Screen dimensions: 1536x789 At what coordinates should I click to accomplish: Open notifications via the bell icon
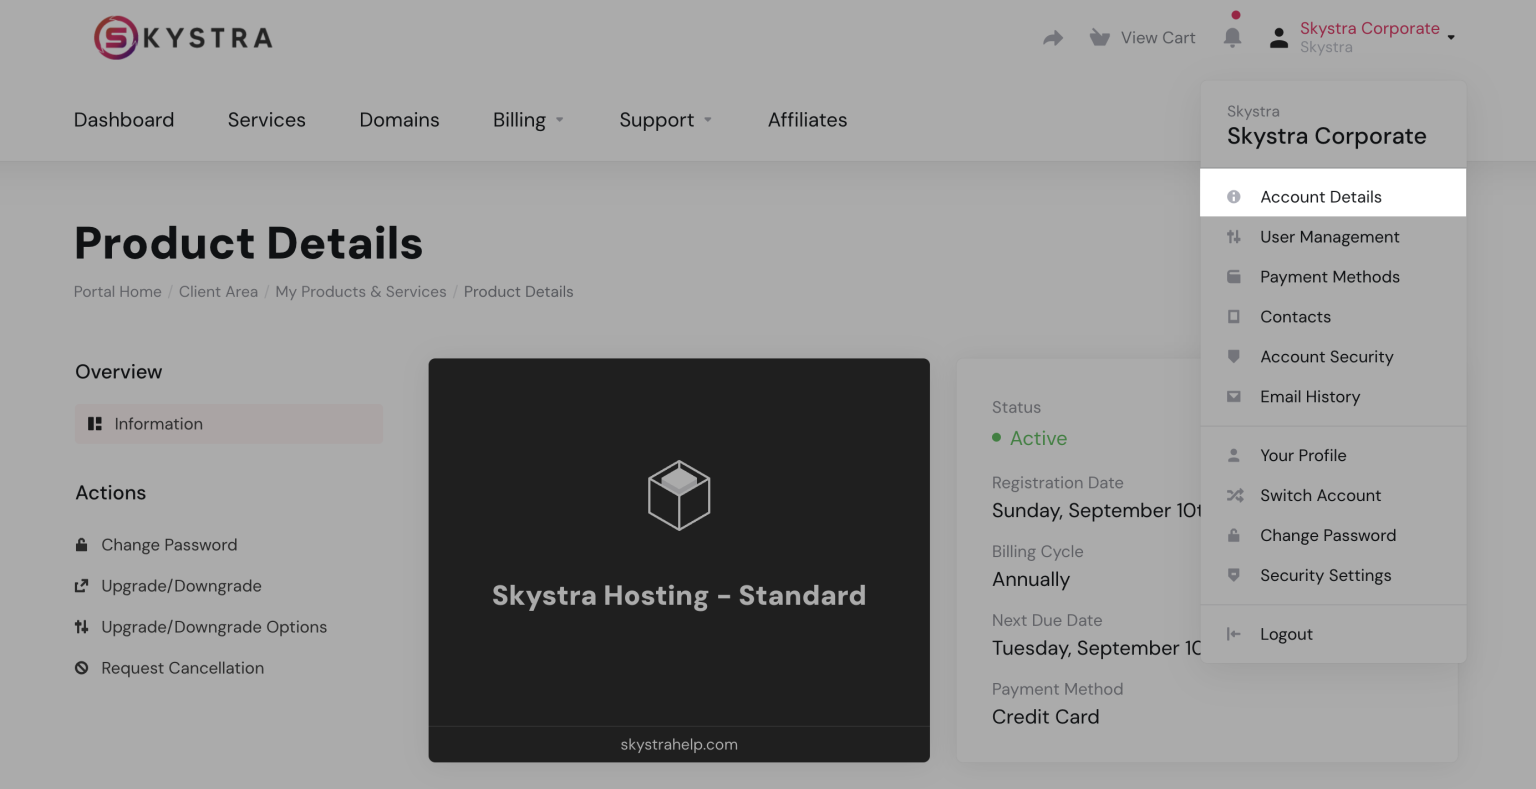click(x=1233, y=36)
